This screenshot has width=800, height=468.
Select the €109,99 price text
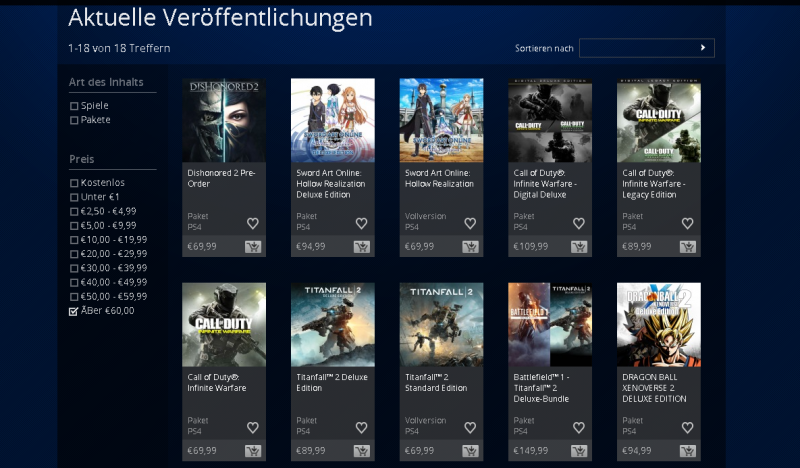pos(531,247)
